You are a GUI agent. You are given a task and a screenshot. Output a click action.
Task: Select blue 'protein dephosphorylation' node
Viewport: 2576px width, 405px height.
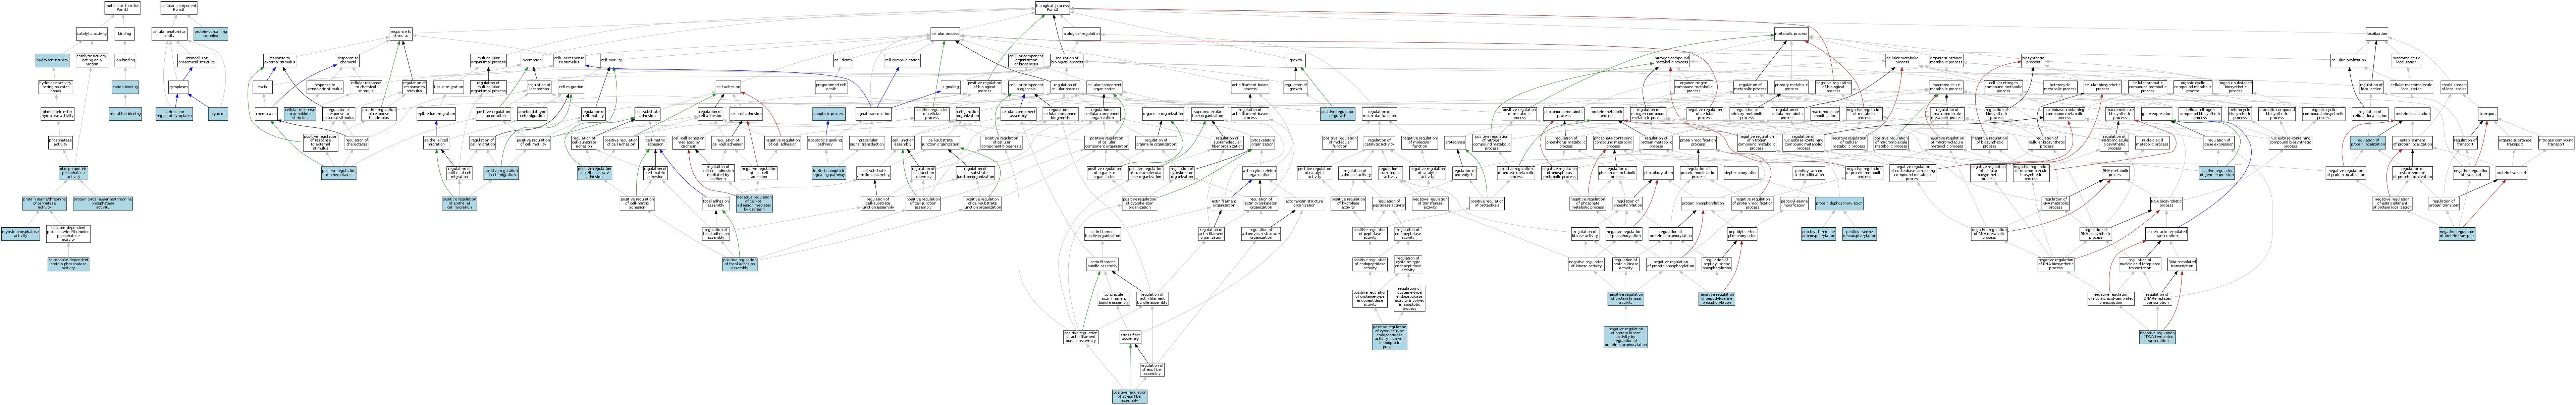[1839, 203]
